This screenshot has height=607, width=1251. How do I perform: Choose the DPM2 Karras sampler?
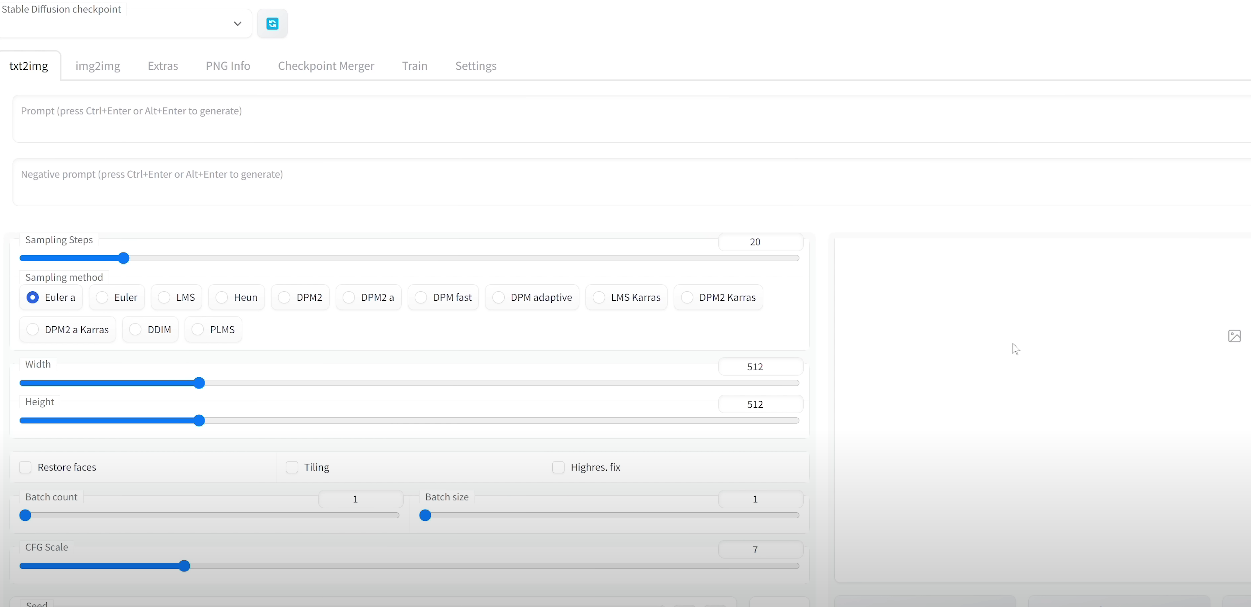coord(686,297)
